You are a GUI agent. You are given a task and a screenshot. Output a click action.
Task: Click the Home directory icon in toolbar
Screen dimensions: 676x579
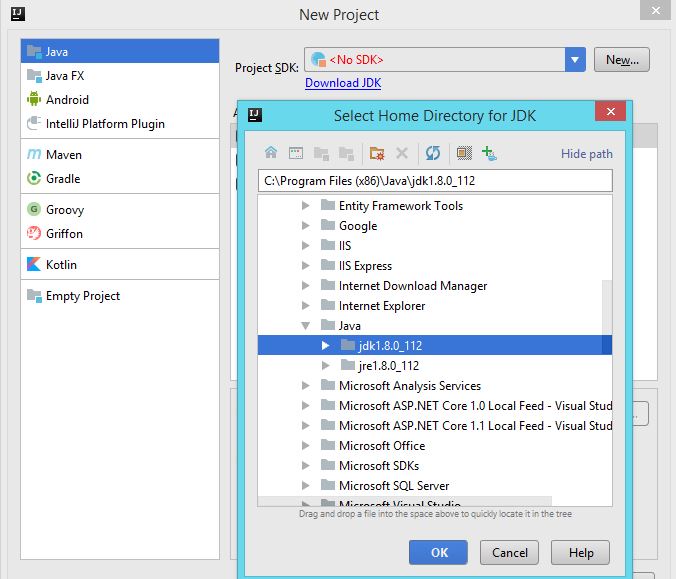[x=270, y=153]
